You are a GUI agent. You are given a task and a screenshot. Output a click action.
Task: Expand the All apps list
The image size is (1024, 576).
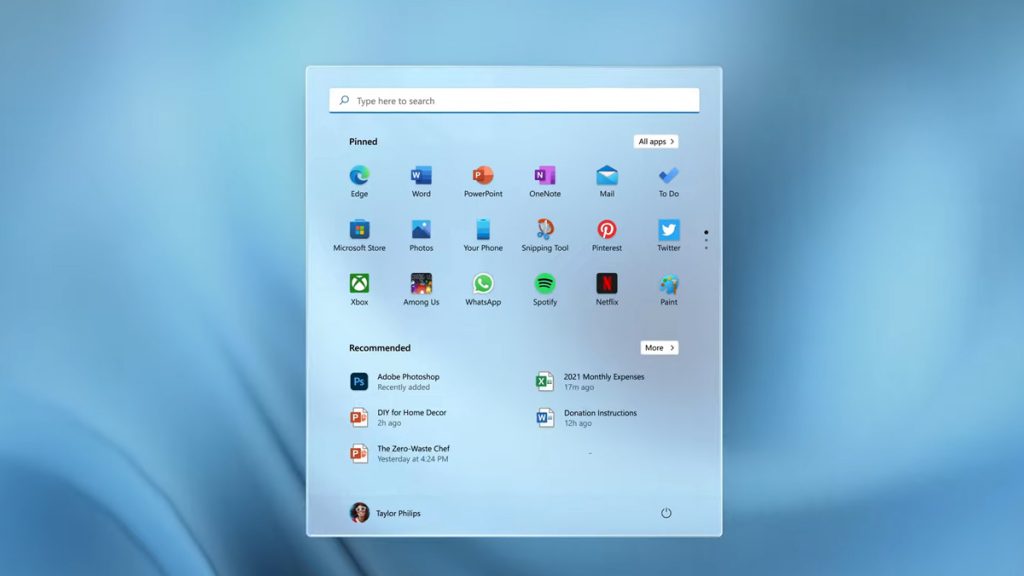pos(656,142)
